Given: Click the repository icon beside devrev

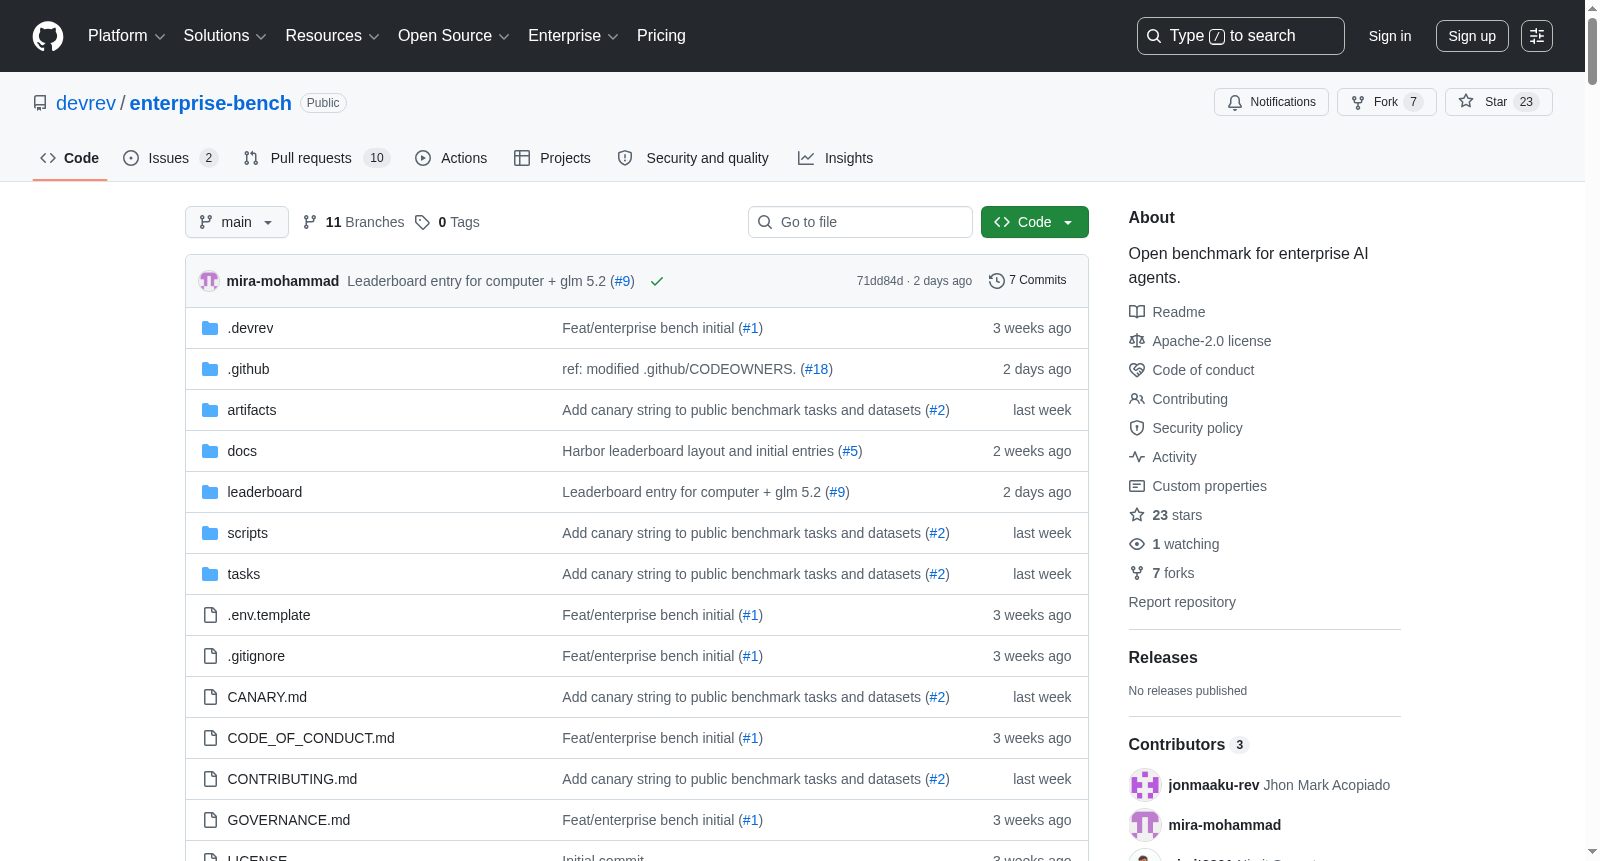Looking at the screenshot, I should (40, 103).
